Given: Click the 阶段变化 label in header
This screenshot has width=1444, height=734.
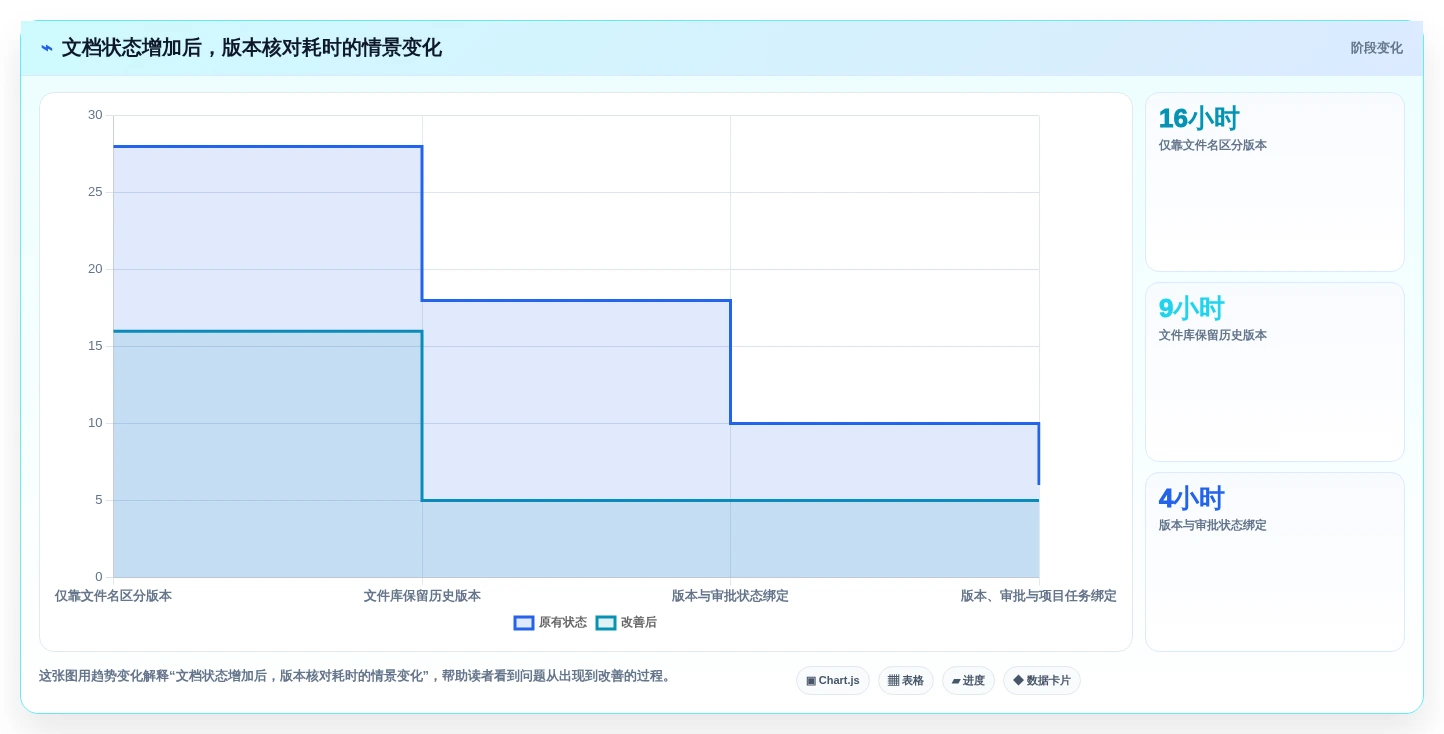Looking at the screenshot, I should [x=1376, y=48].
